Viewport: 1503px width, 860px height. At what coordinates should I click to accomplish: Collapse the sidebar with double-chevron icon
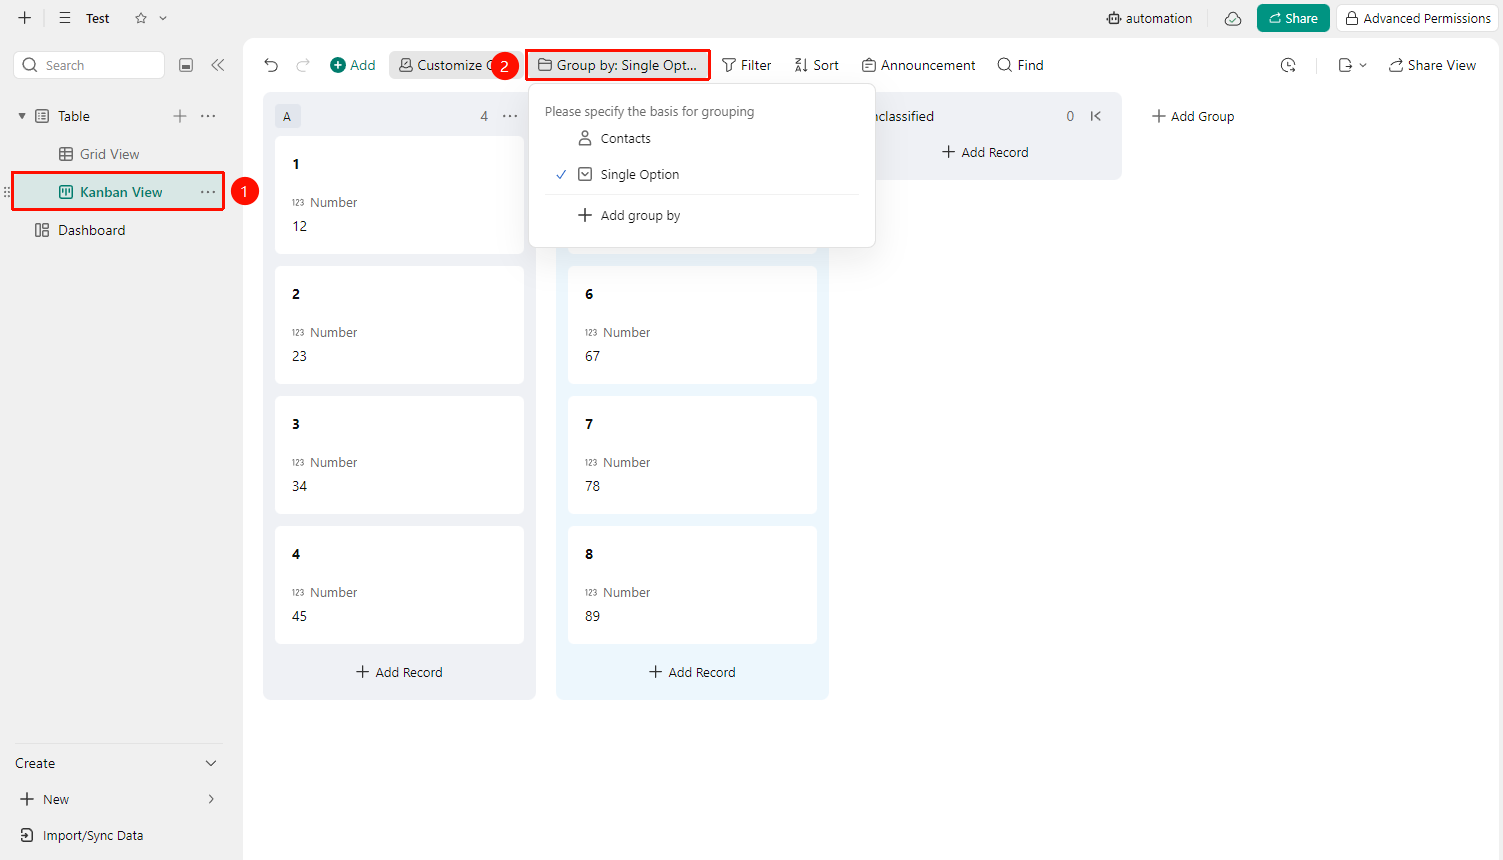tap(217, 65)
